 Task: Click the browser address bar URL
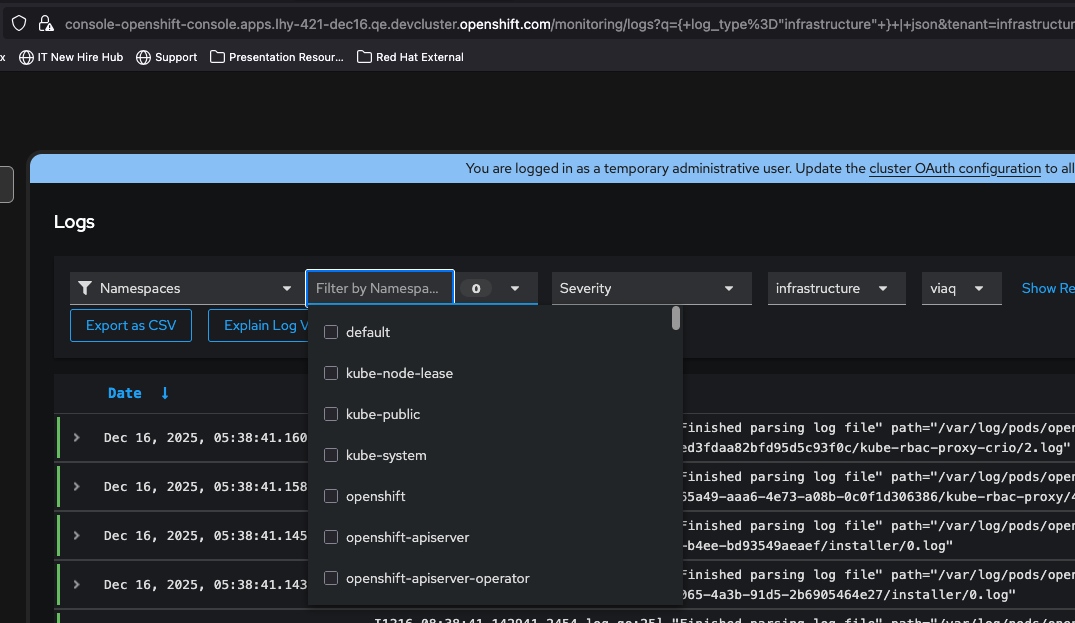pos(569,24)
